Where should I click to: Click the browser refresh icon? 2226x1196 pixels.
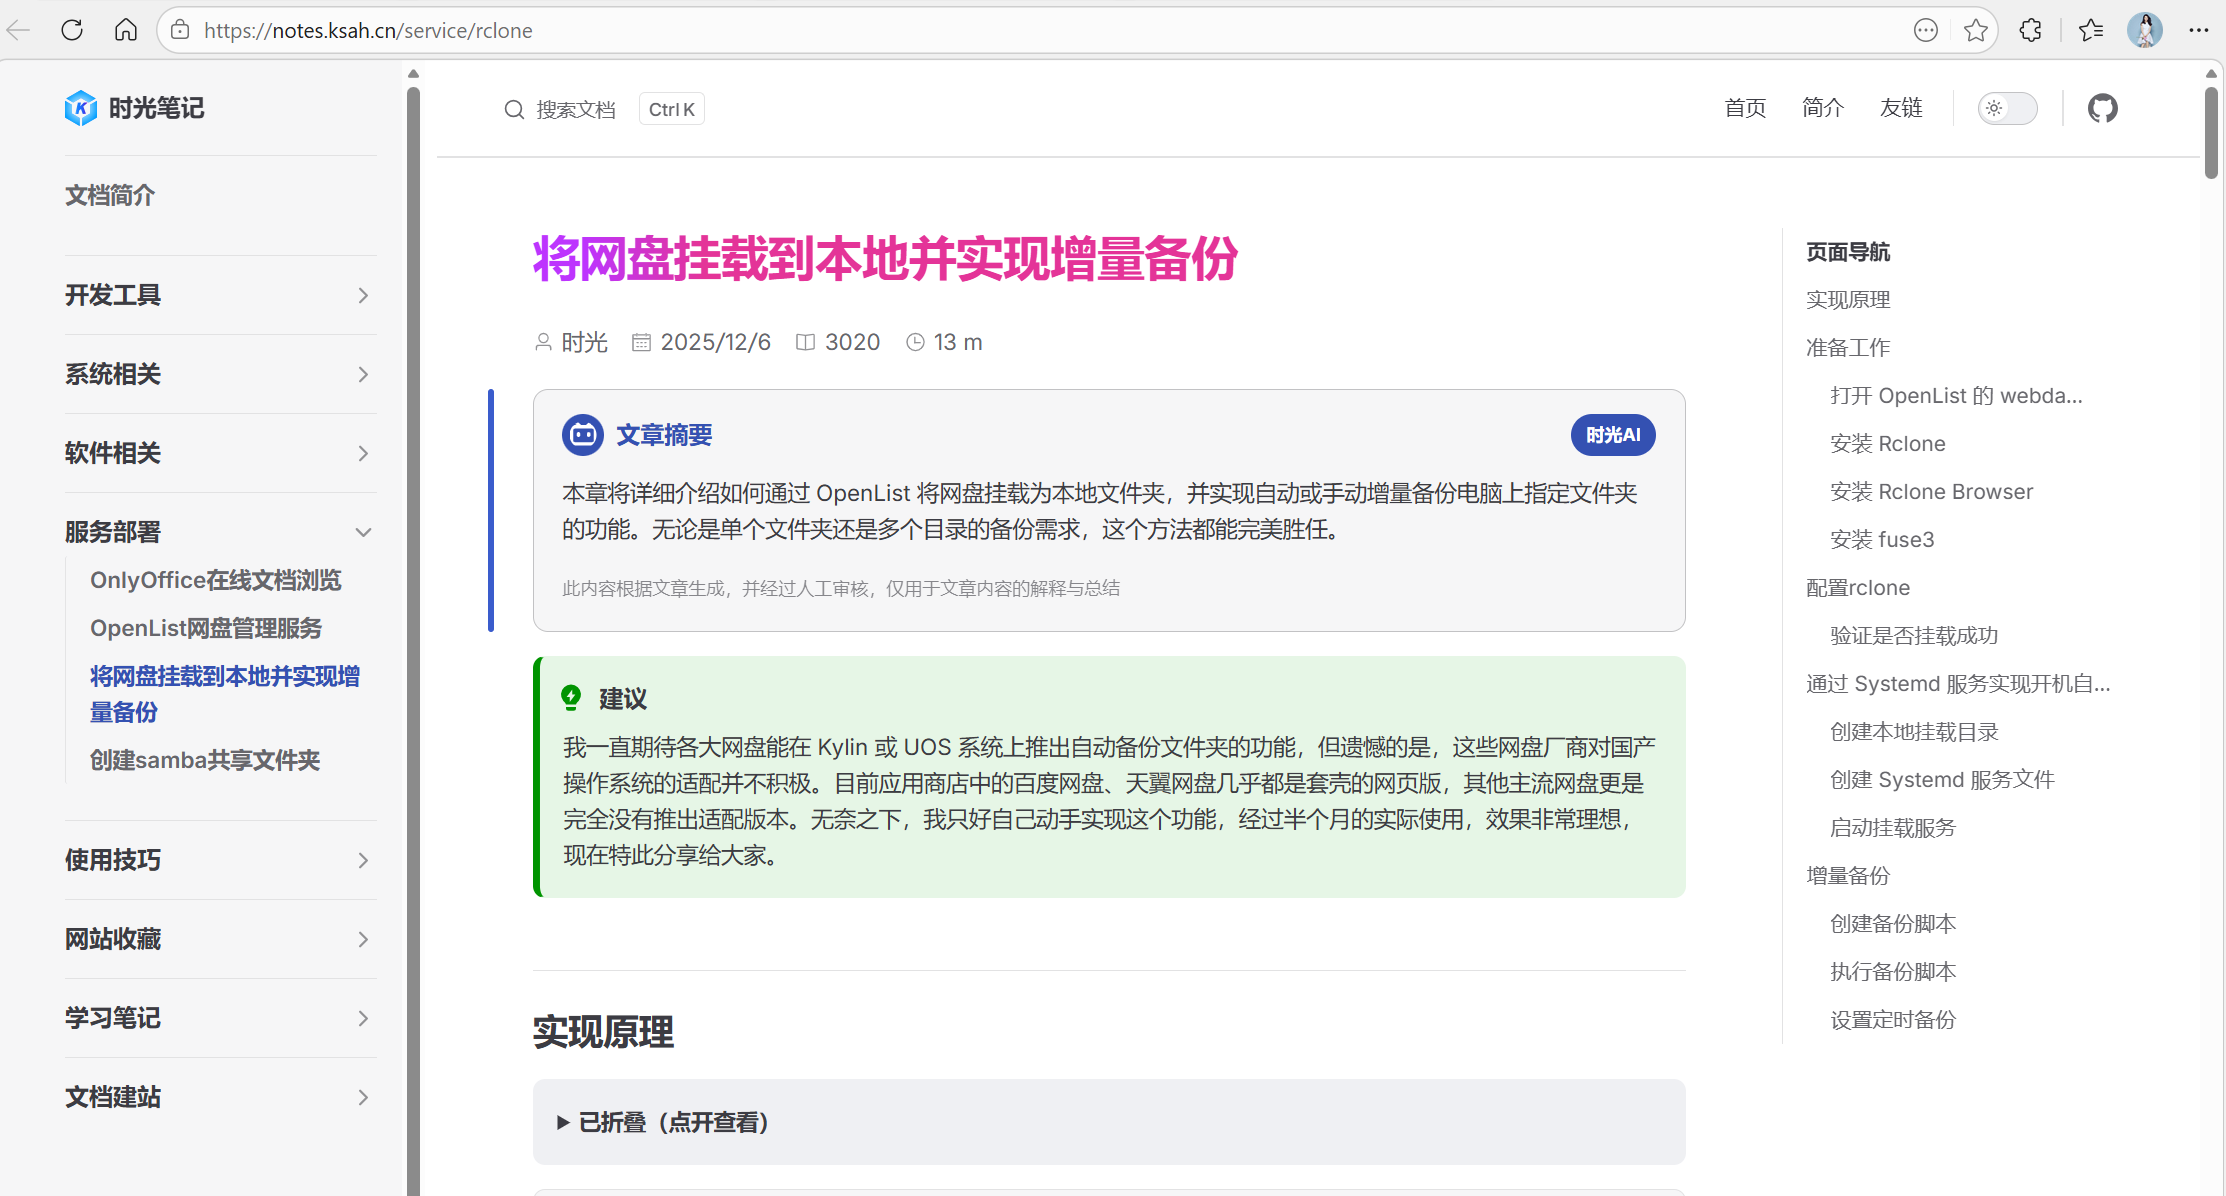(x=72, y=30)
